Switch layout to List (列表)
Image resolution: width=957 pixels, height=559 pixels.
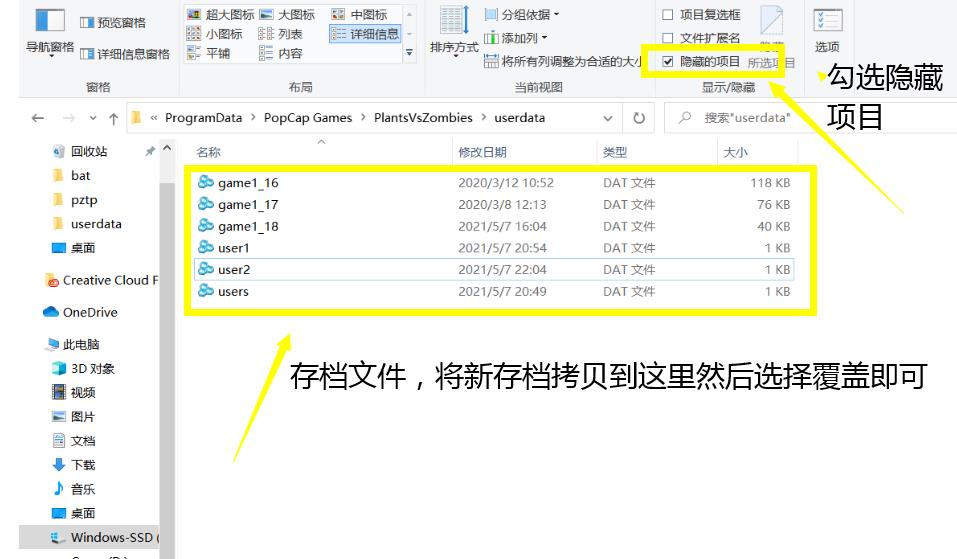(x=280, y=34)
